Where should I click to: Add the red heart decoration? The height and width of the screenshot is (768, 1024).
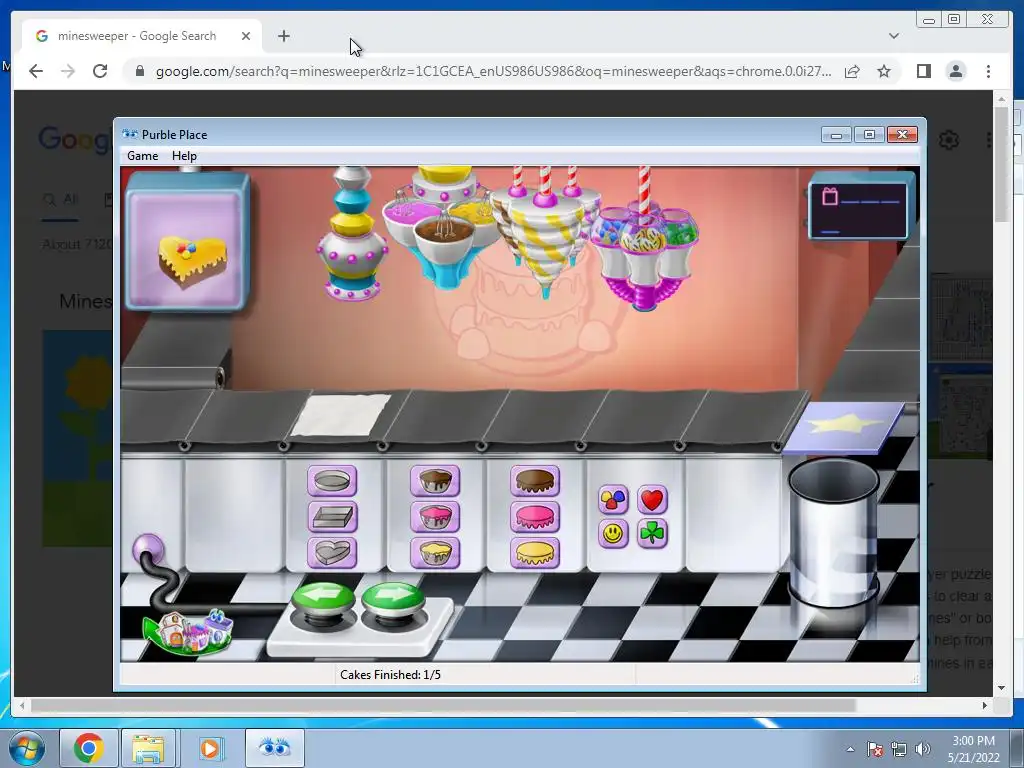click(652, 500)
